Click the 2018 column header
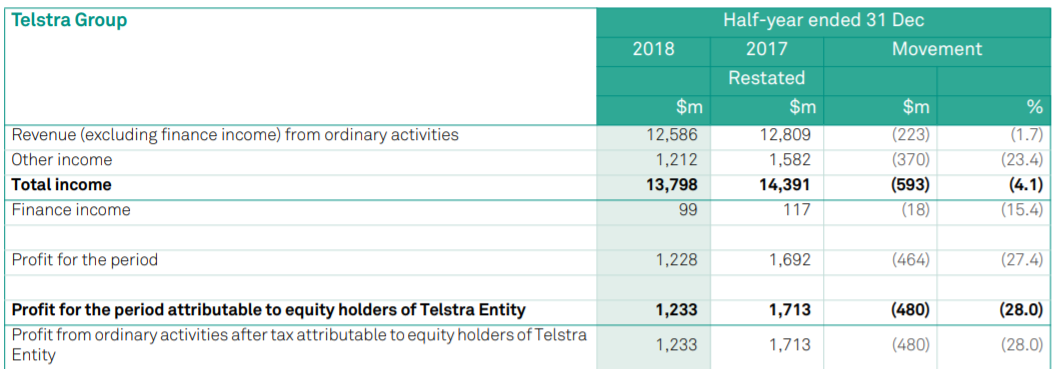1055x369 pixels. click(653, 49)
